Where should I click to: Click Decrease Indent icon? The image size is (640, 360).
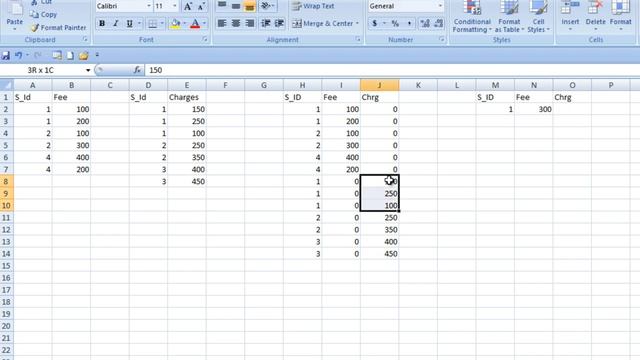[x=266, y=23]
